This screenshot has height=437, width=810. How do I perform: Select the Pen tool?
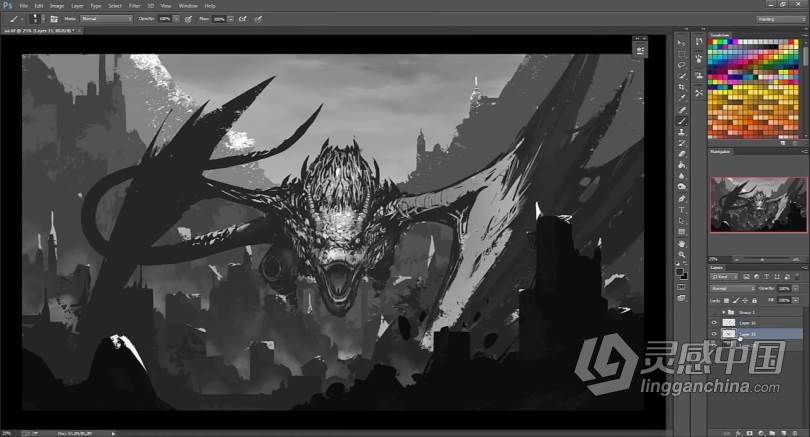click(x=682, y=199)
